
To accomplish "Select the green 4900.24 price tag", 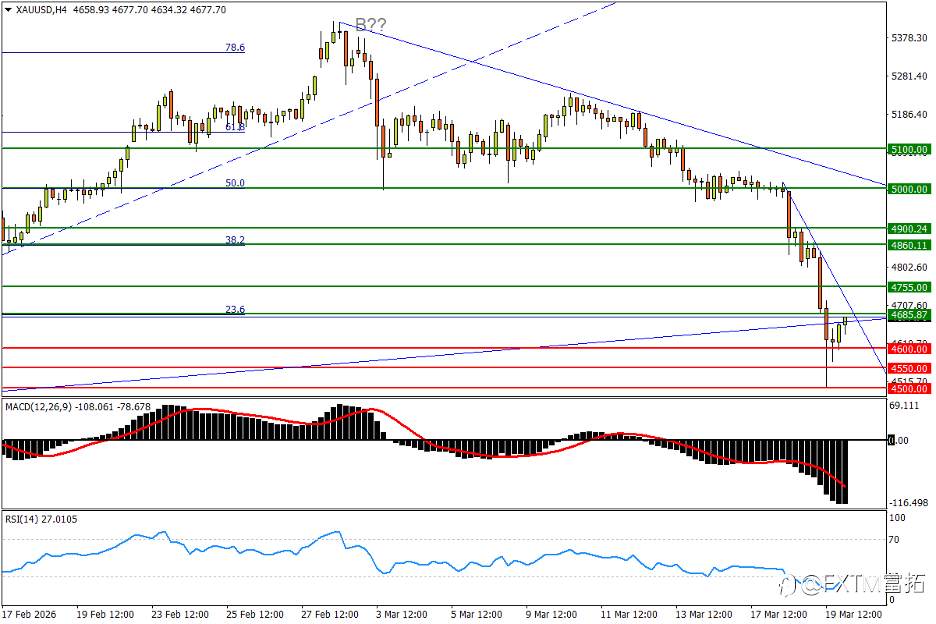I will pyautogui.click(x=909, y=229).
